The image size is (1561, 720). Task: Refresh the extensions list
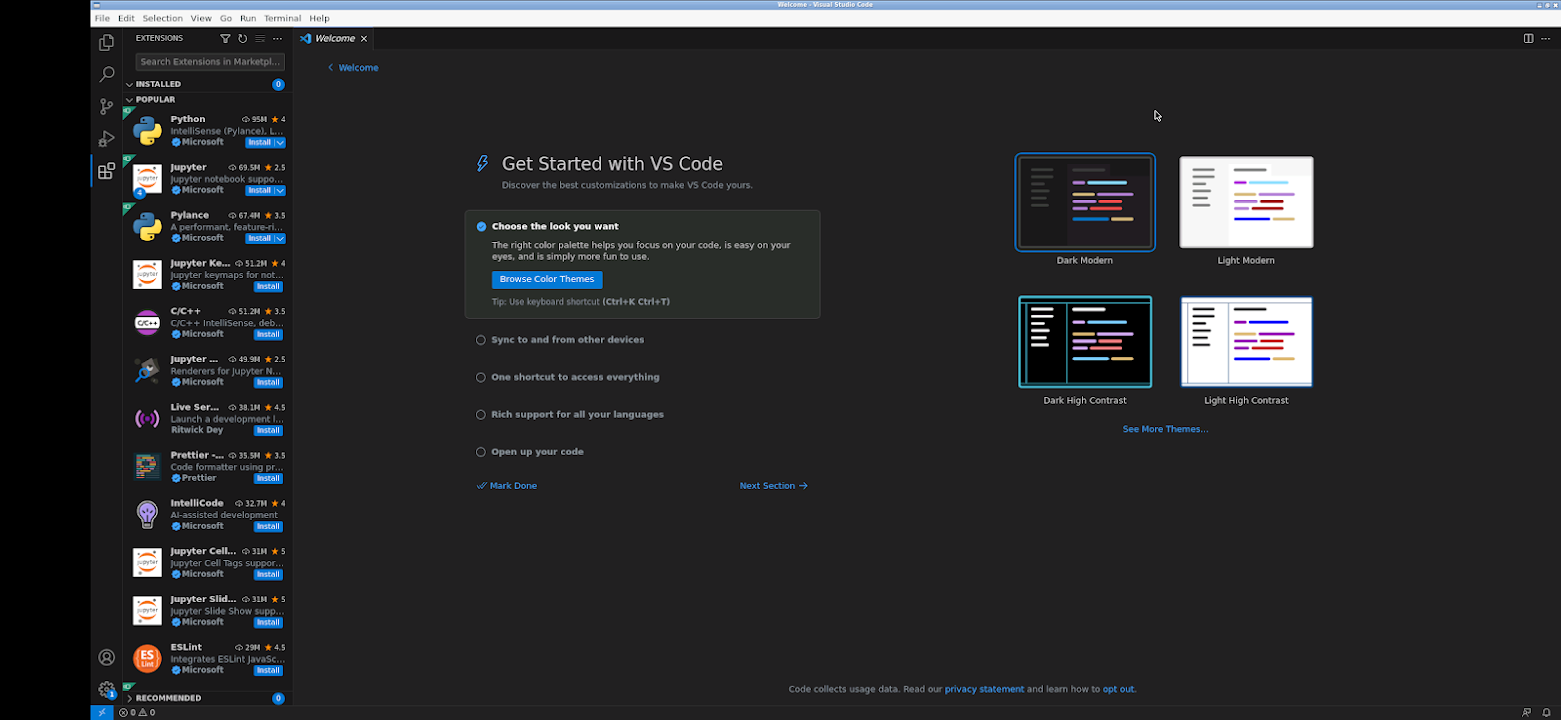pos(242,38)
